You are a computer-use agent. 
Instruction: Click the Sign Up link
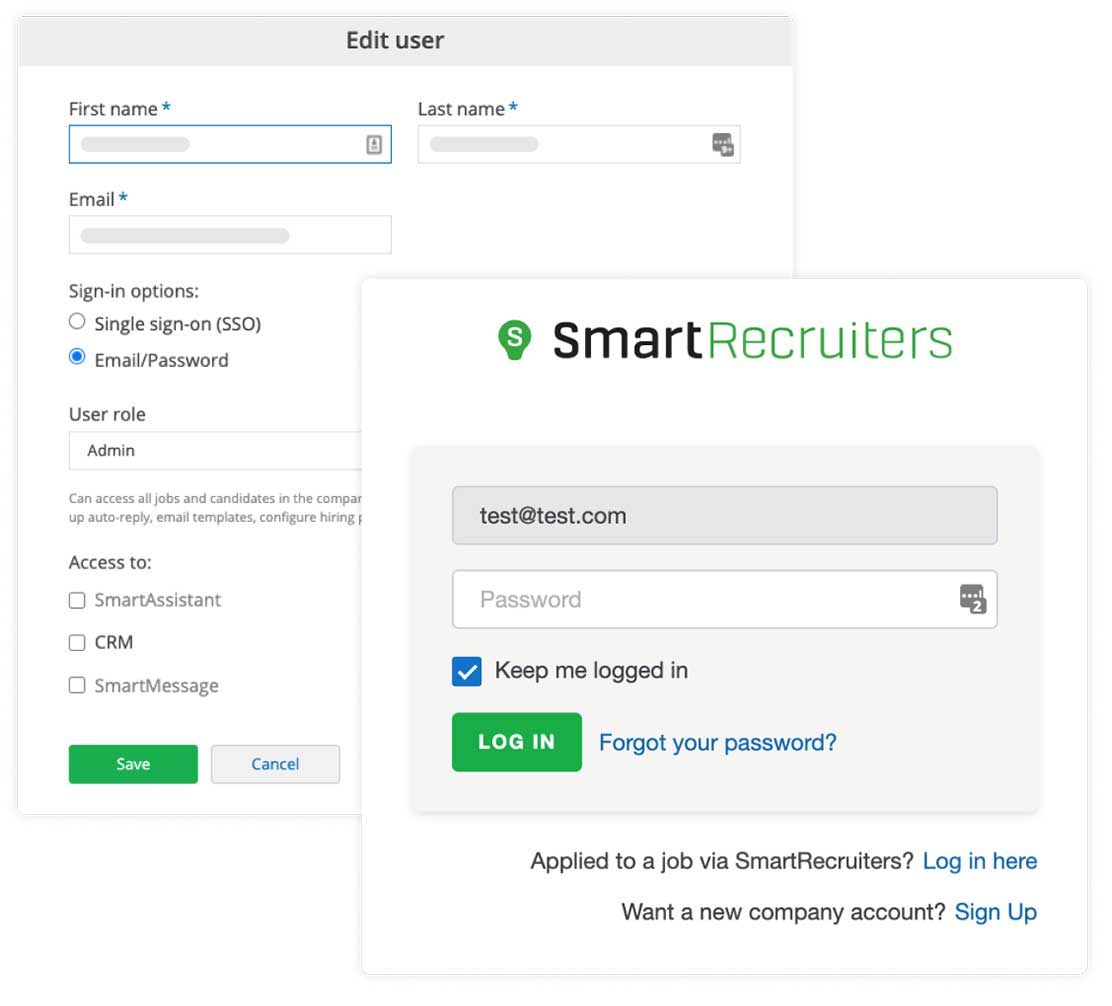[x=995, y=912]
